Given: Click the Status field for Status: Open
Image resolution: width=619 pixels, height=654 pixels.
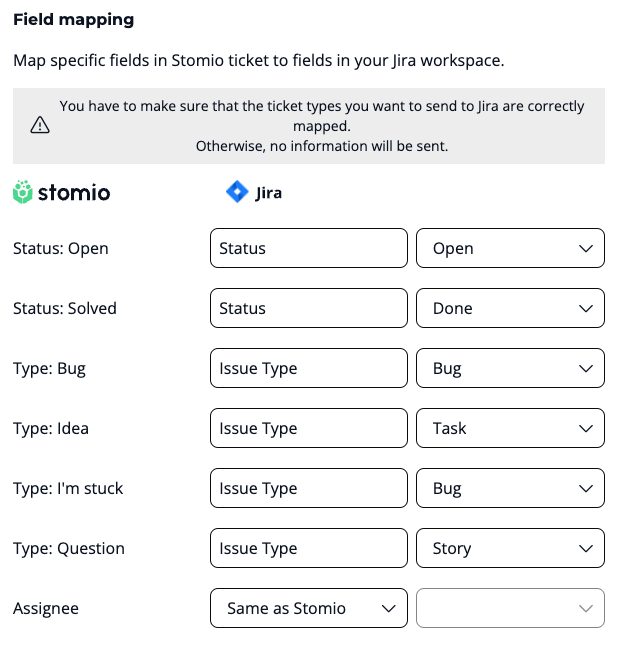Looking at the screenshot, I should click(x=309, y=248).
